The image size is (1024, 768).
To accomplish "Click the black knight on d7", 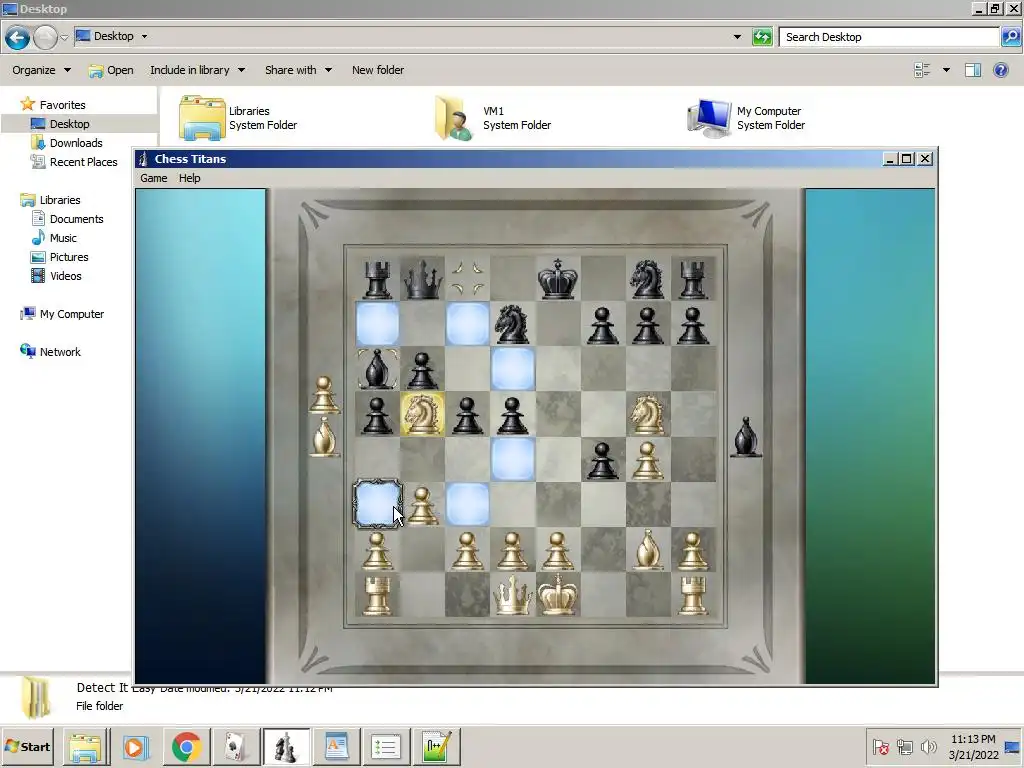I will pyautogui.click(x=512, y=324).
